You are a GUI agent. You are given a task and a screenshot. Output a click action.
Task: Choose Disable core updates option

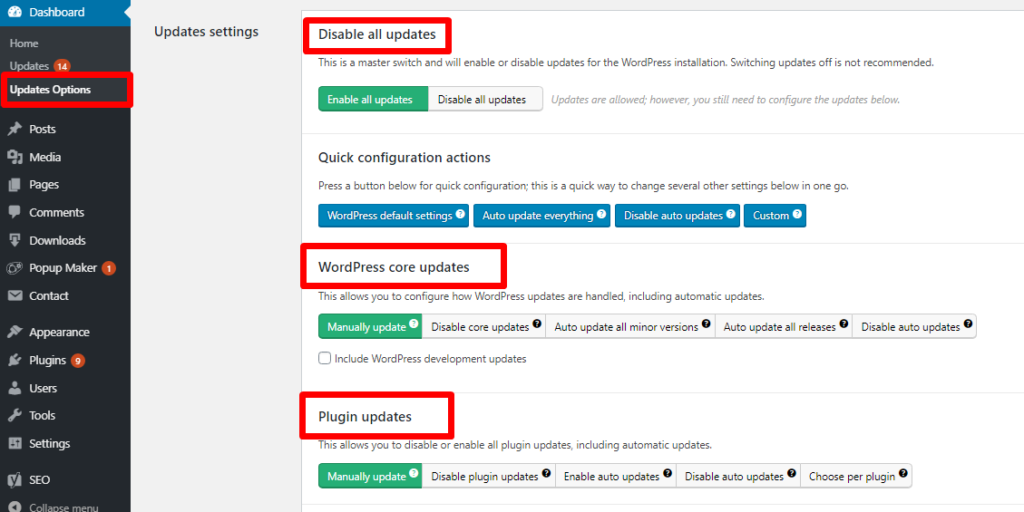[484, 327]
